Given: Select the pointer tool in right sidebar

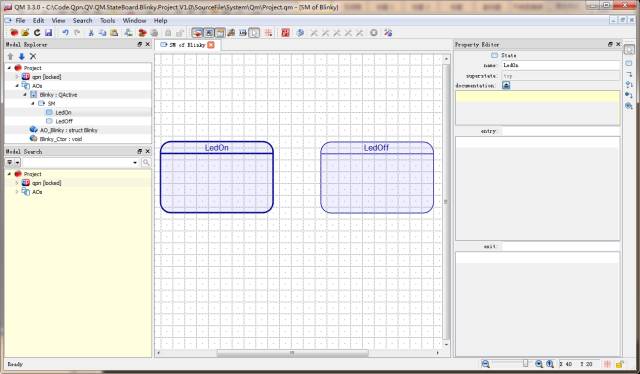Looking at the screenshot, I should [x=629, y=50].
